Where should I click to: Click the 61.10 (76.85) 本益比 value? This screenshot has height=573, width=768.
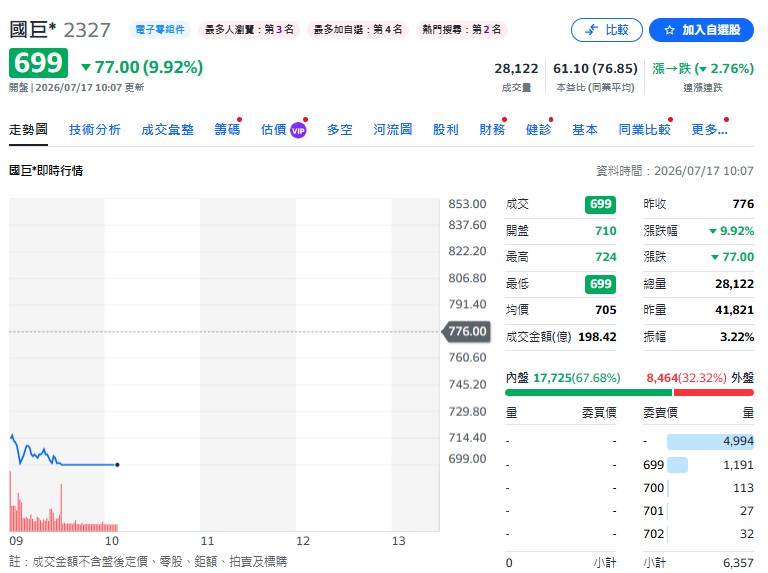point(595,69)
